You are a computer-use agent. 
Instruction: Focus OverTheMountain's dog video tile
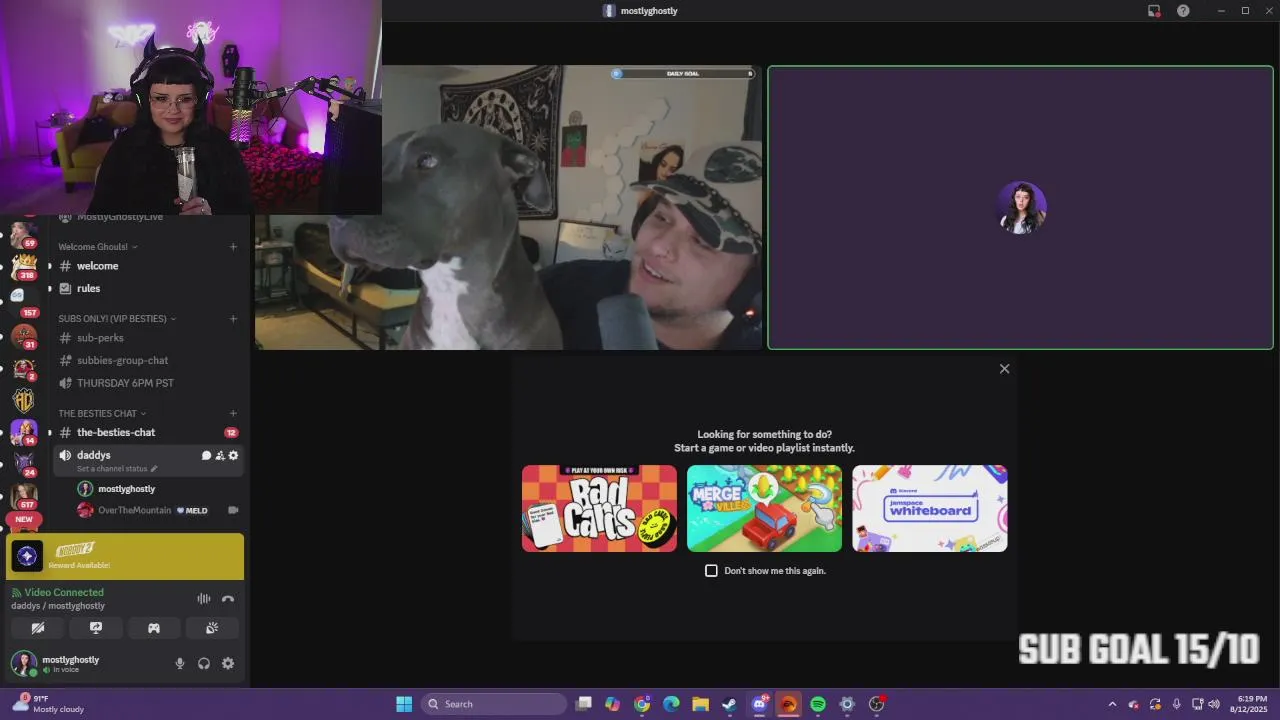508,208
